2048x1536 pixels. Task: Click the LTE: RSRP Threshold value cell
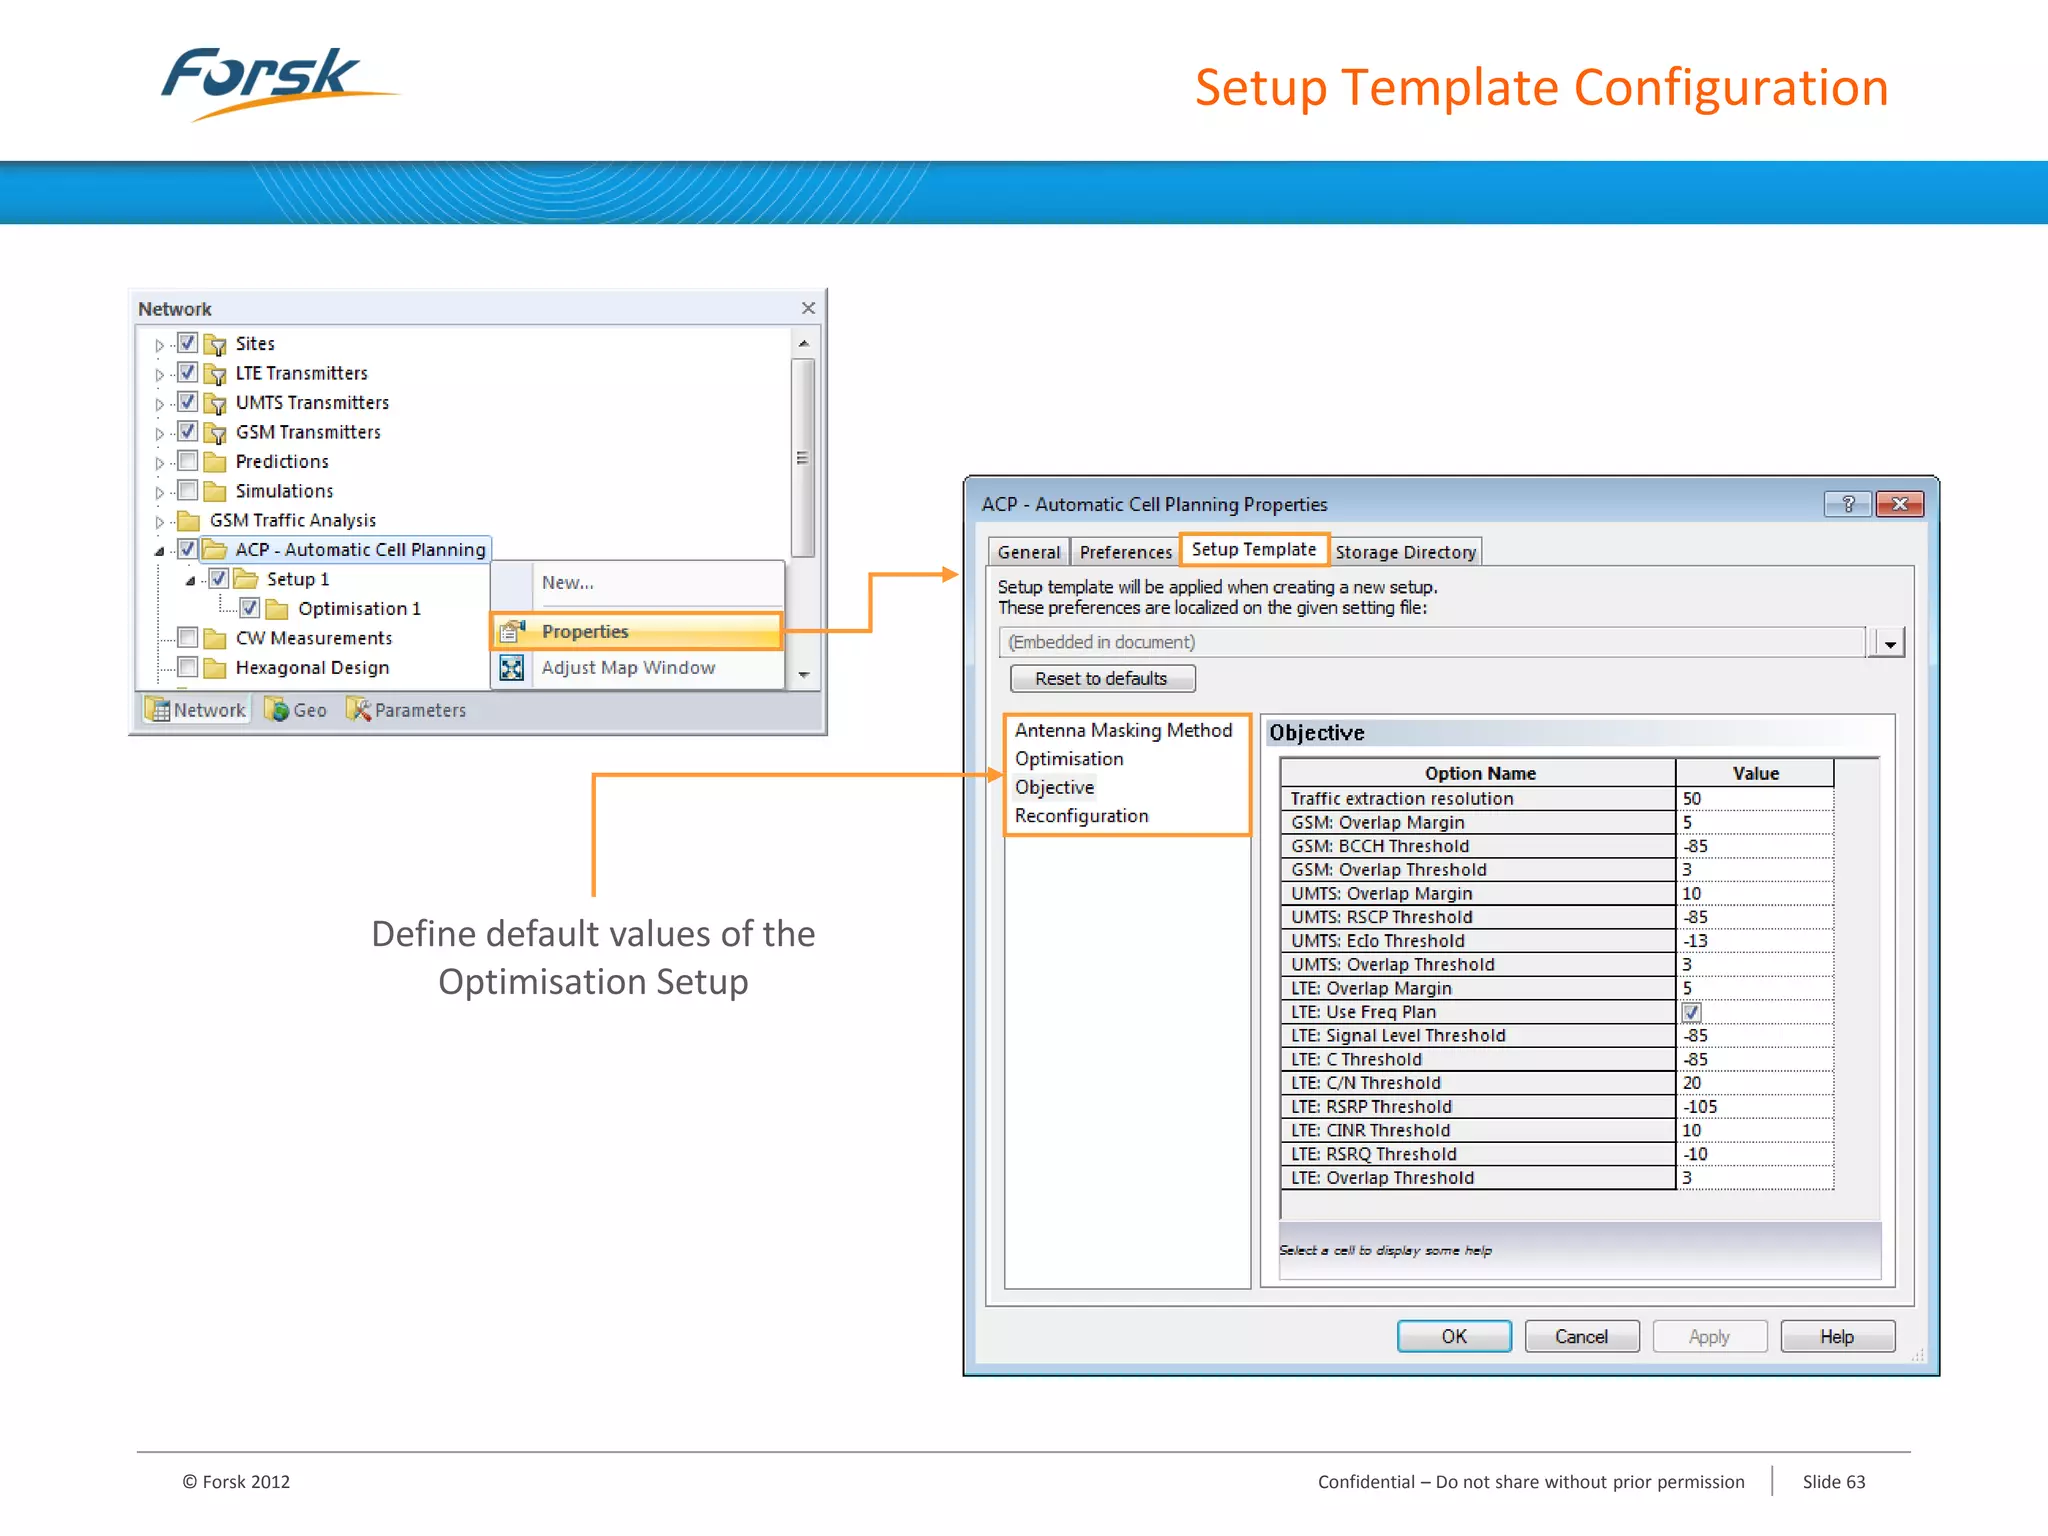click(x=1755, y=1107)
